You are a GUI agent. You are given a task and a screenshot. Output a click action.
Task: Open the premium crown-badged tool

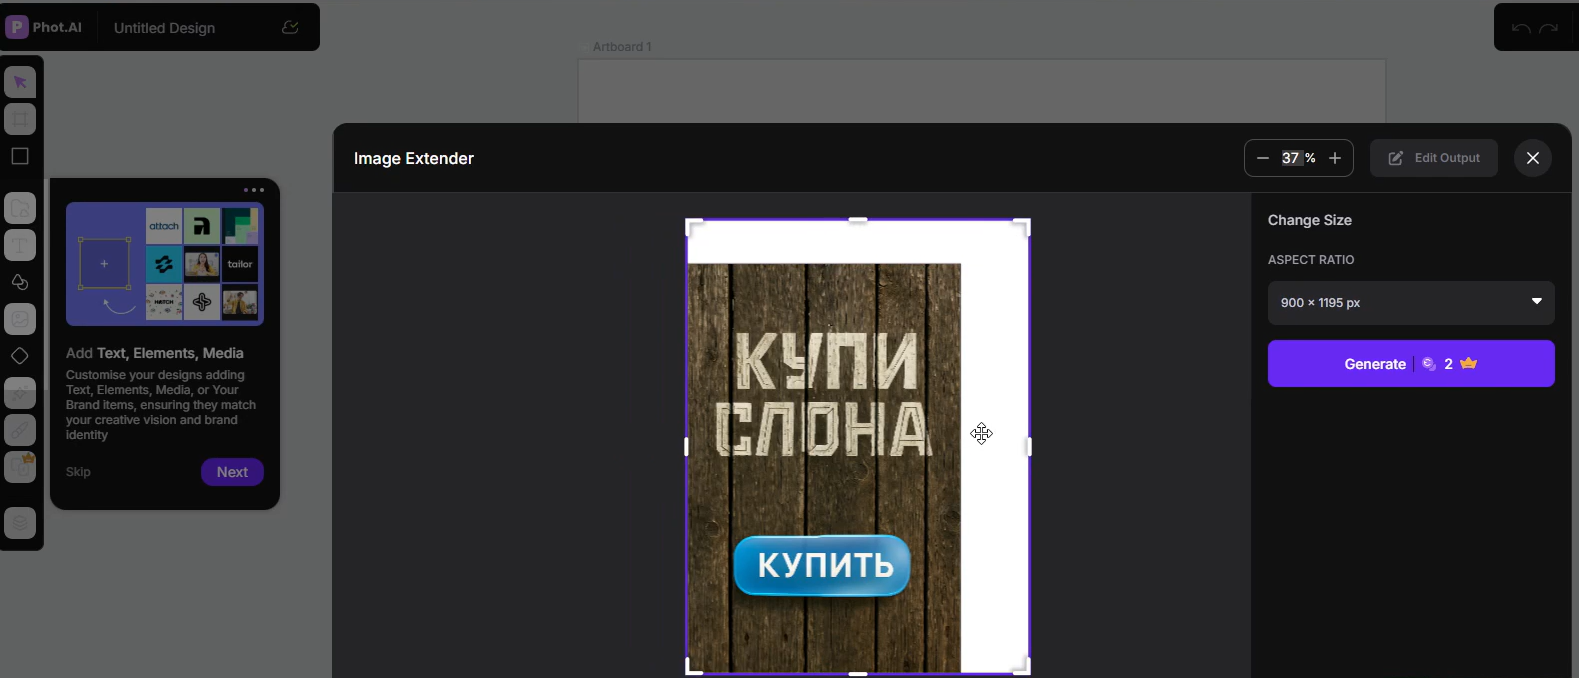click(x=20, y=467)
